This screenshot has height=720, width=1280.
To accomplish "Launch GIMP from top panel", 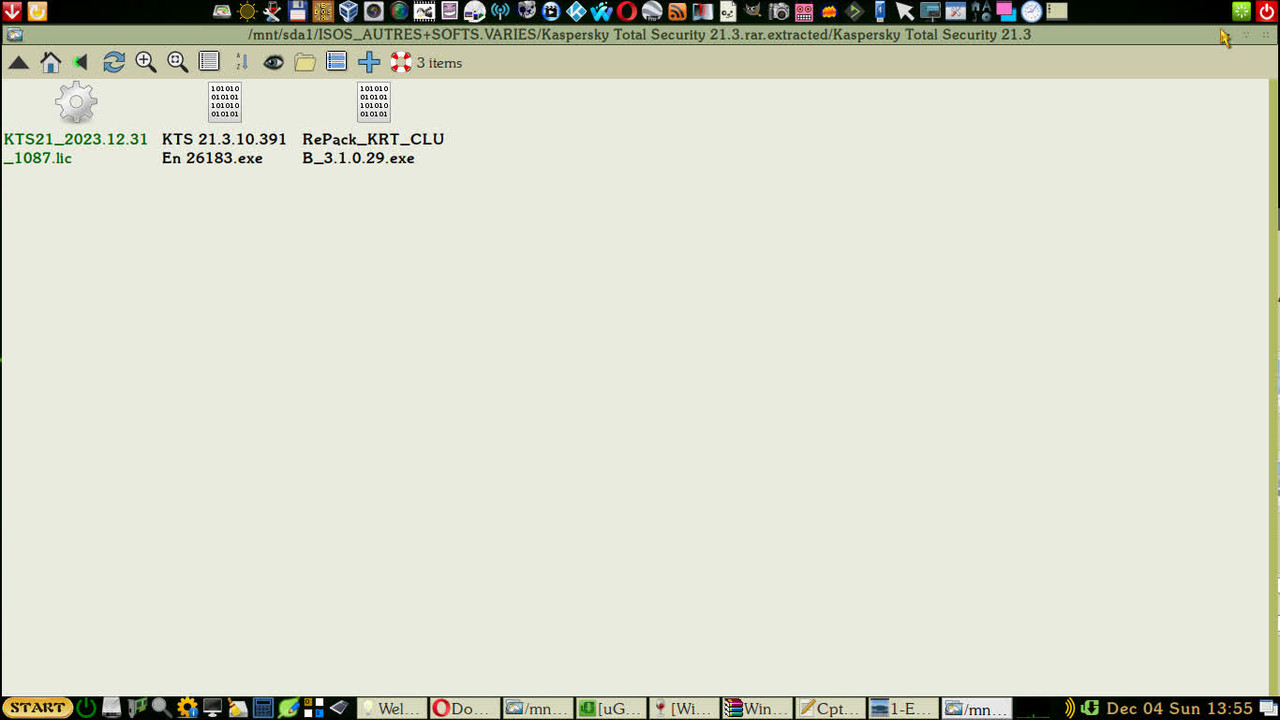I will coord(753,12).
